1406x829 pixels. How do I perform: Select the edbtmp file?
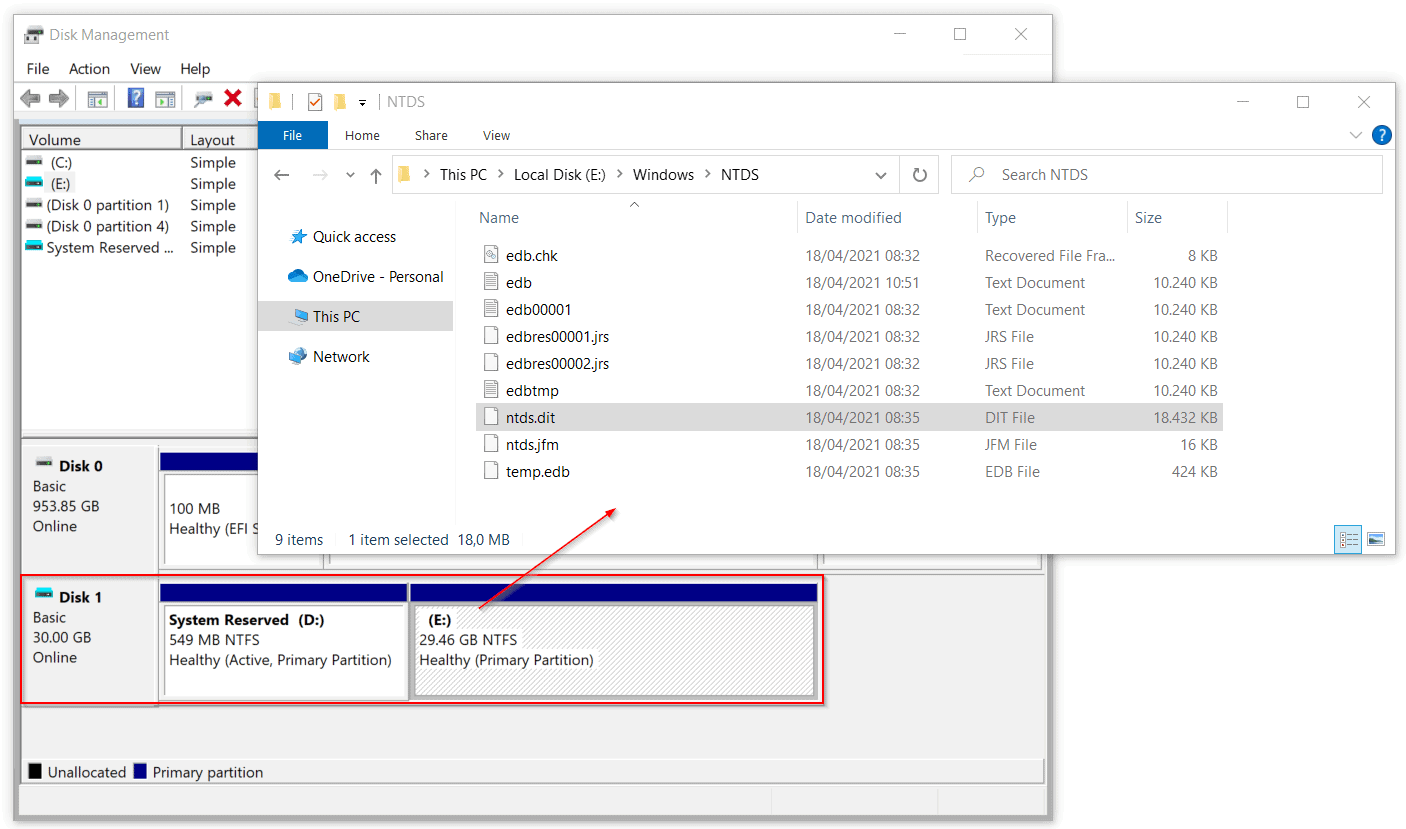click(x=849, y=391)
